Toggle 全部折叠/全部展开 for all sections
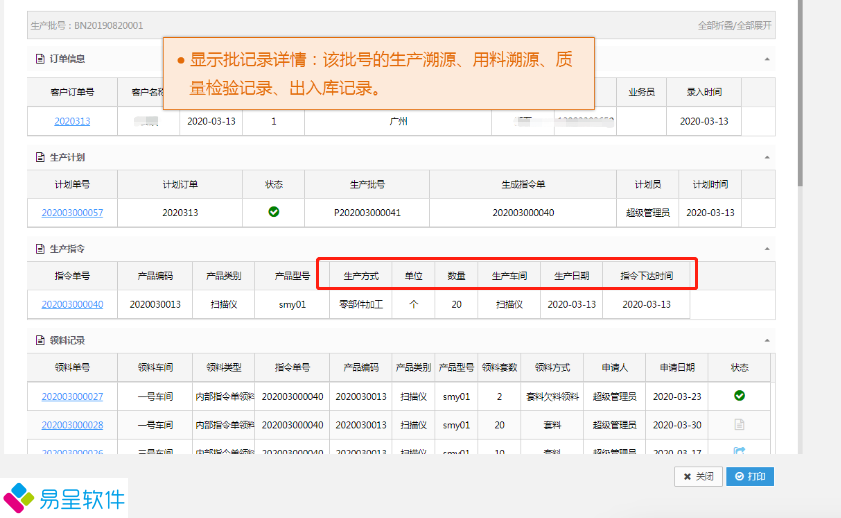 [x=734, y=25]
